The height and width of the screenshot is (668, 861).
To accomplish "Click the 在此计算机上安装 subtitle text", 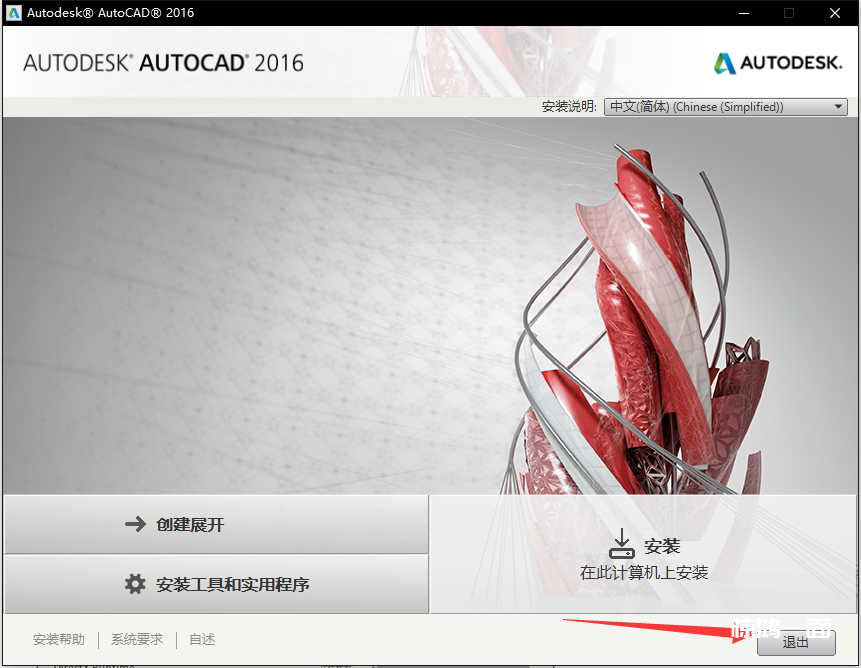I will 644,573.
